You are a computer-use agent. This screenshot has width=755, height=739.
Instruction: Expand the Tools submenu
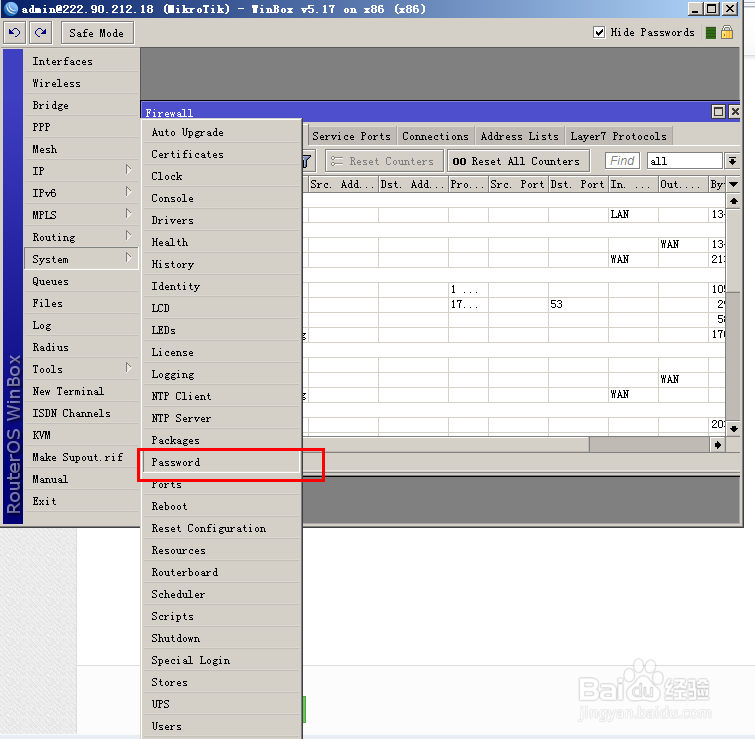tap(81, 369)
